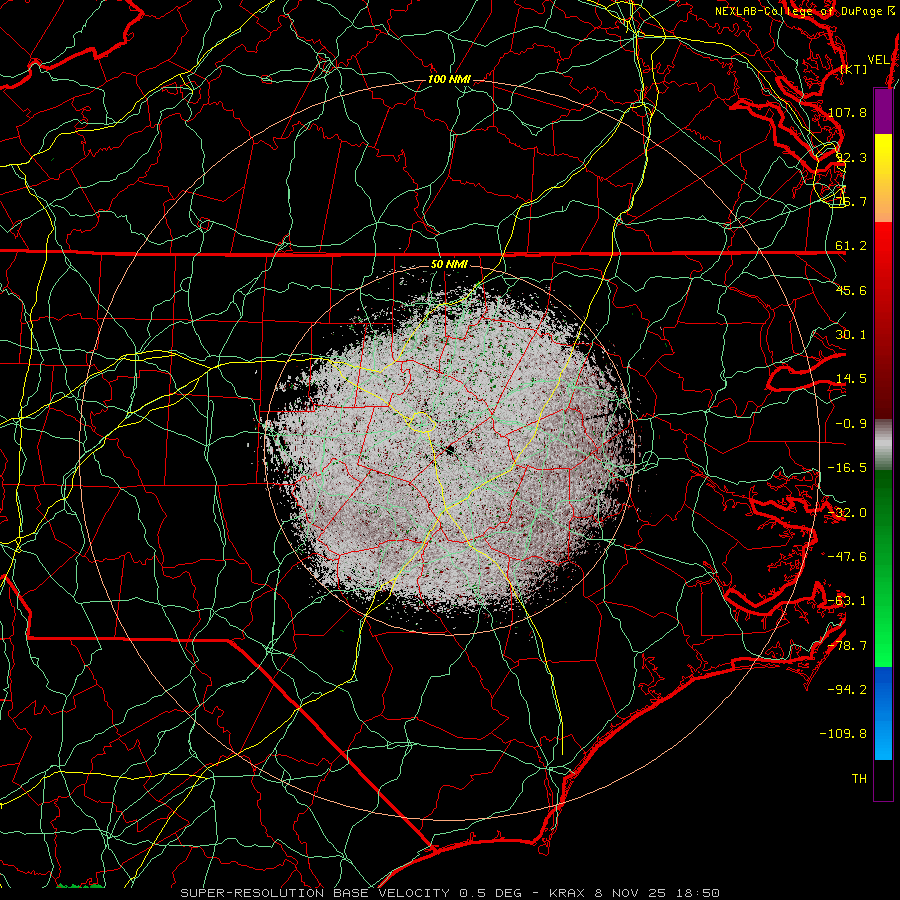Click the -63.1 scale value

coord(847,601)
